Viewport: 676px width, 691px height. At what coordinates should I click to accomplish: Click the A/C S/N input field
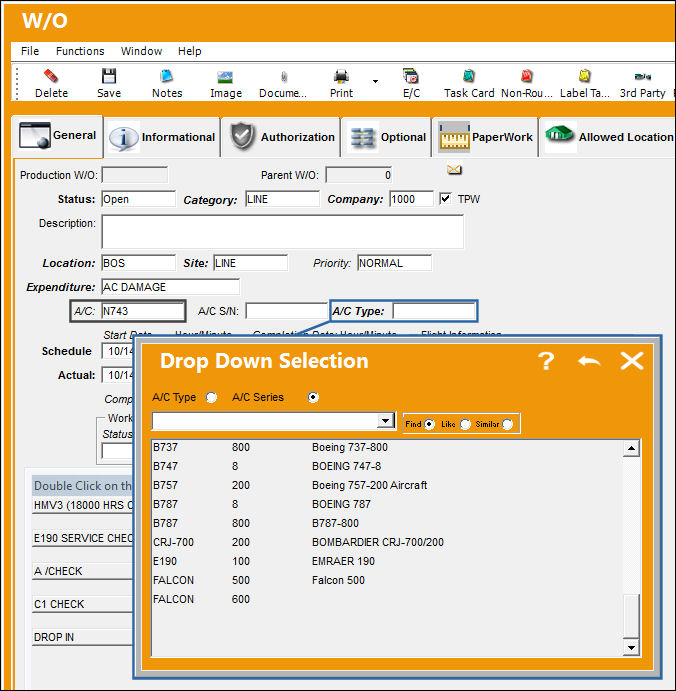(286, 311)
